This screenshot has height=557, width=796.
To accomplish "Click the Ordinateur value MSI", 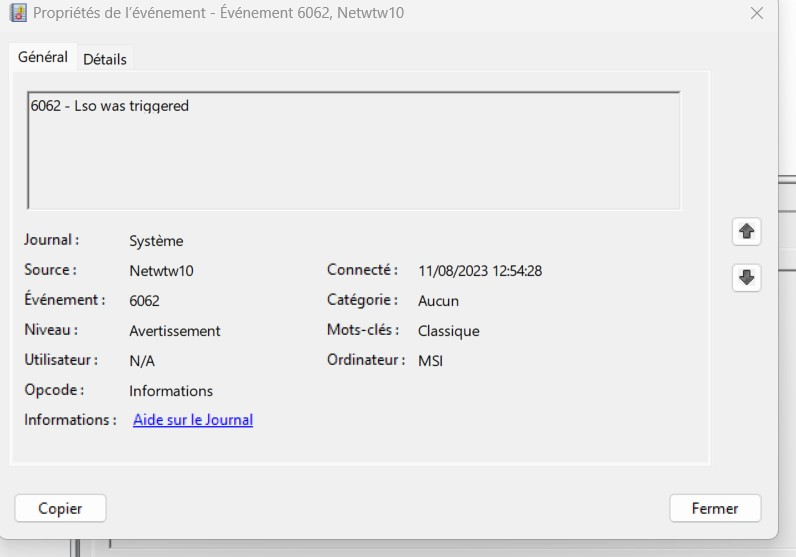I will [430, 361].
